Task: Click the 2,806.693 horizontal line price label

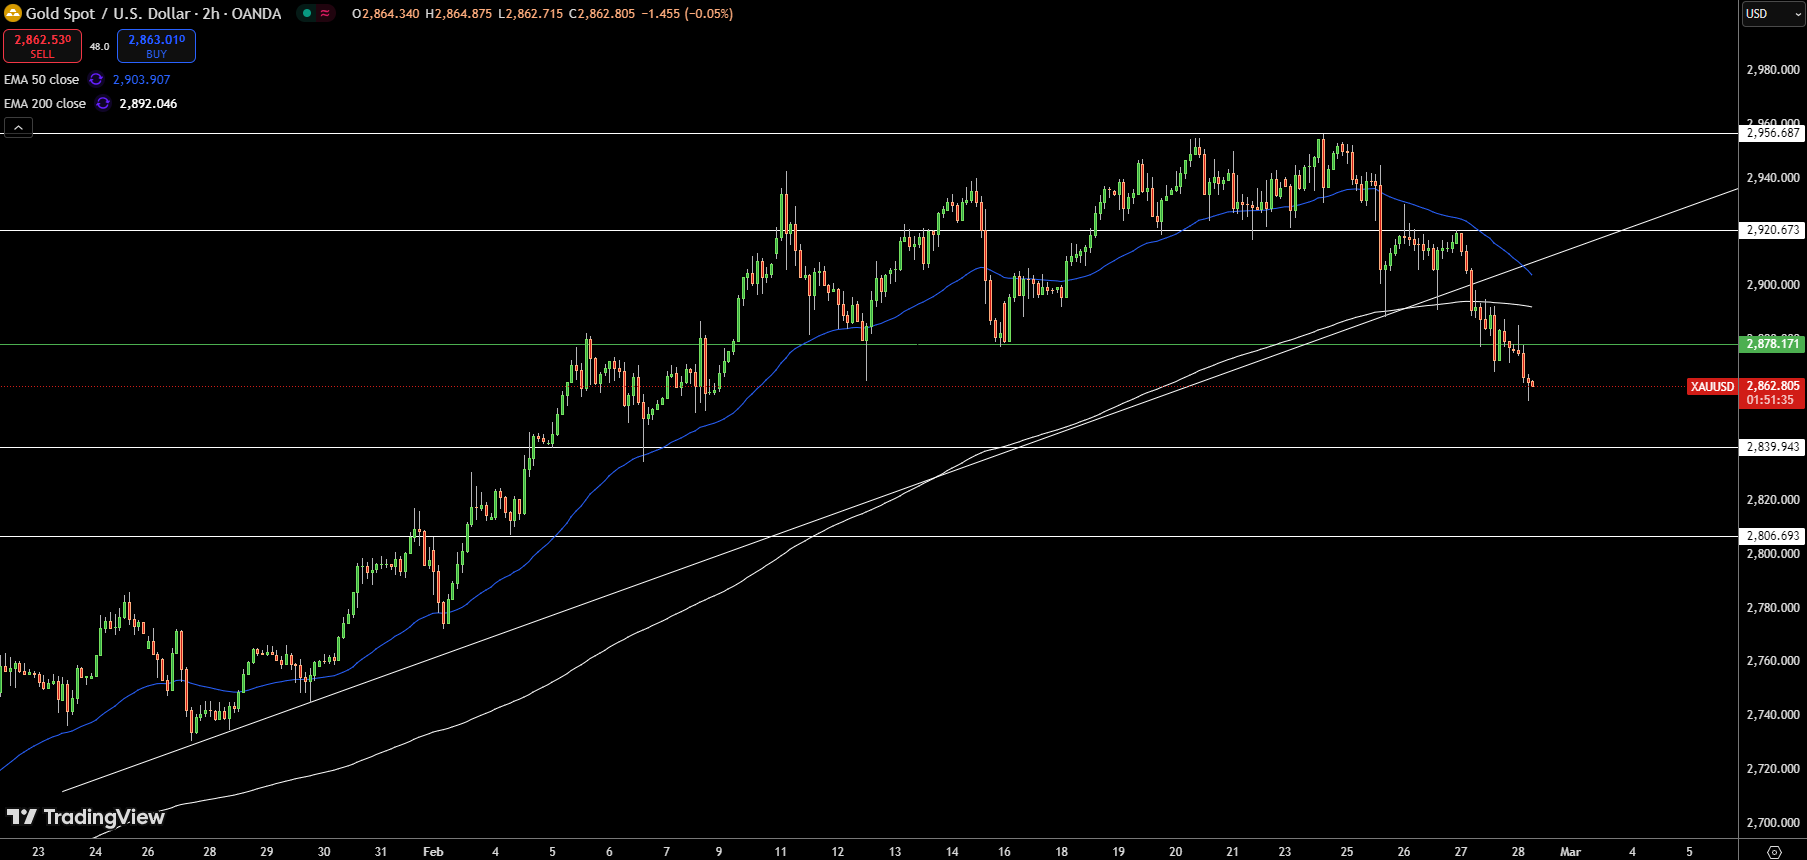Action: [1773, 536]
